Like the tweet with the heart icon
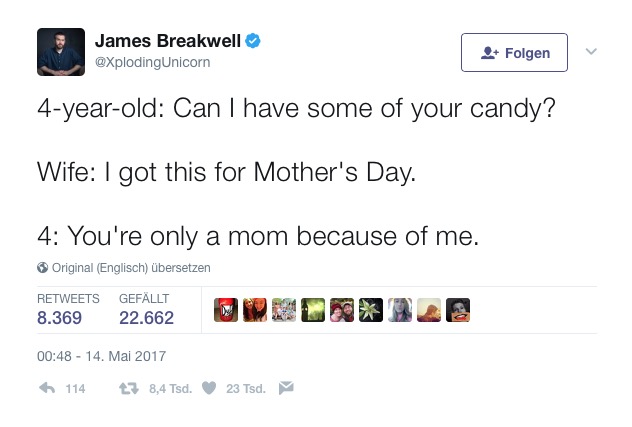632x427 pixels. pyautogui.click(x=209, y=389)
